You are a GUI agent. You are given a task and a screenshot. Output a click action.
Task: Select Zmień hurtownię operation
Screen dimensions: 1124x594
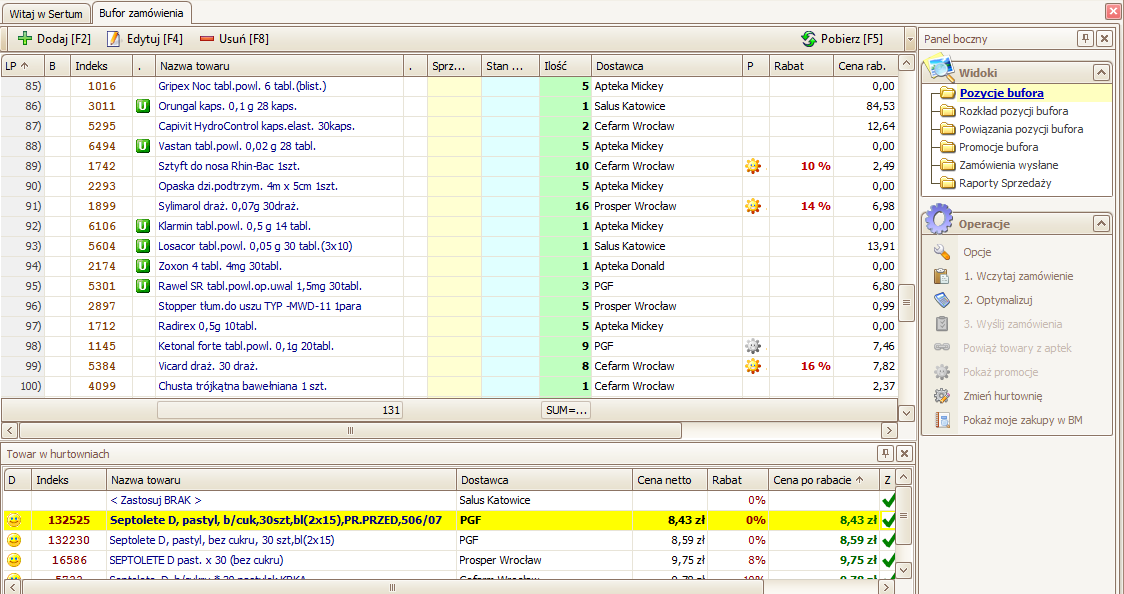(x=1002, y=396)
